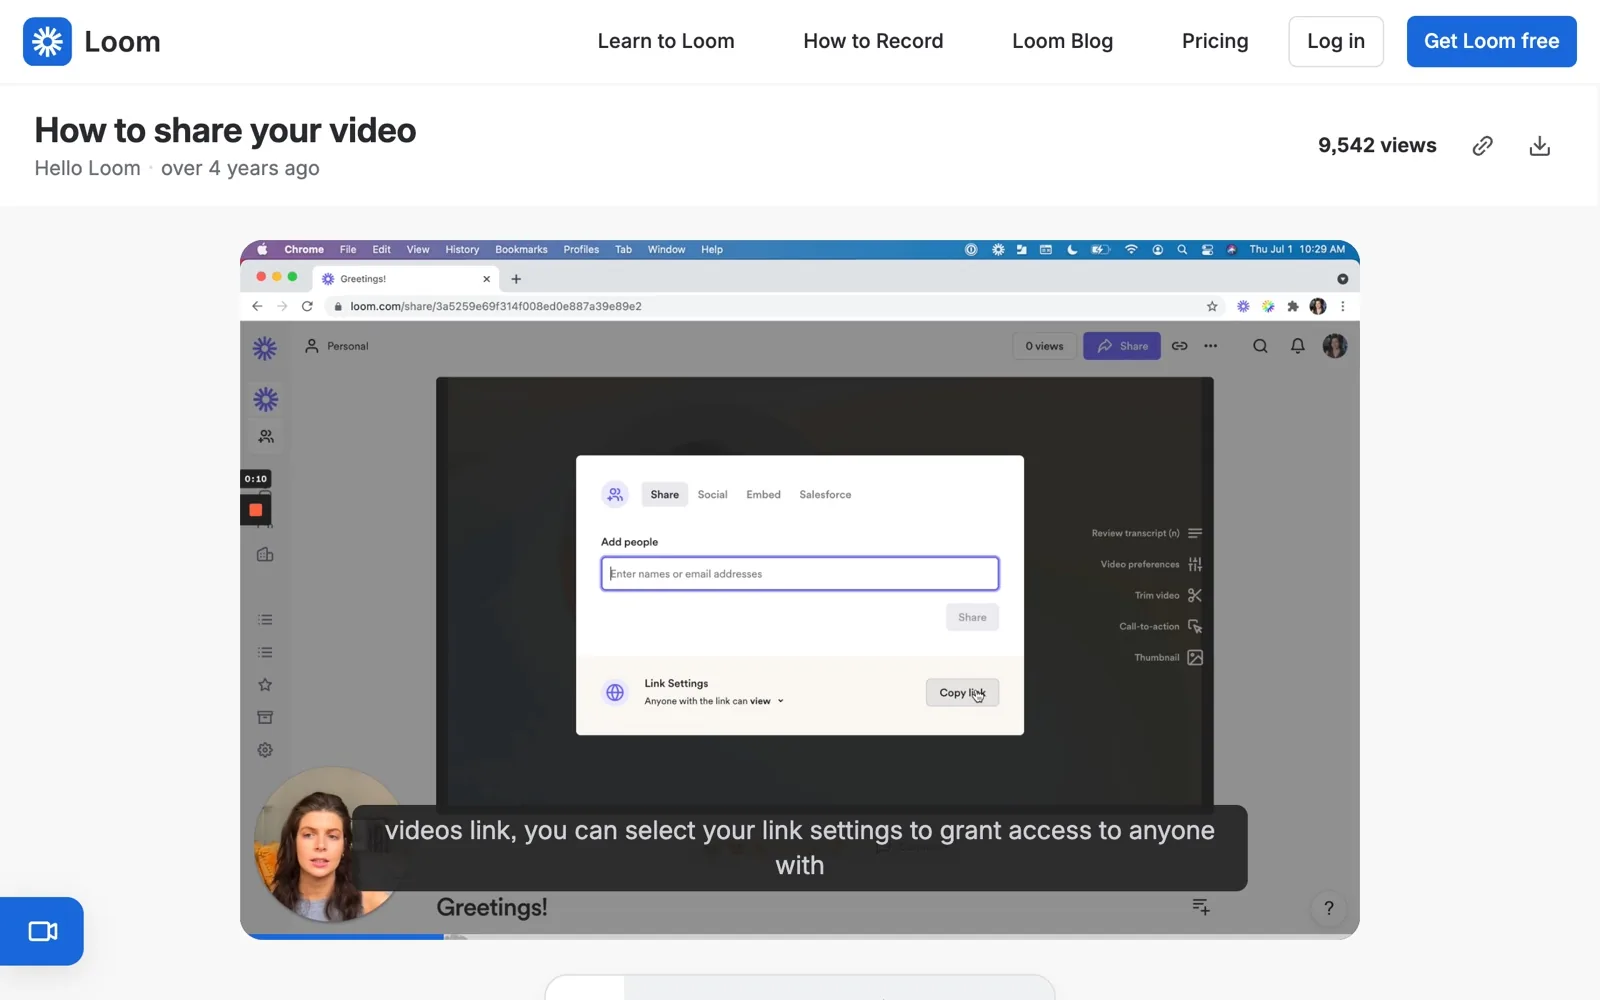Click the user avatar in Loom toolbar
The width and height of the screenshot is (1600, 1000).
pos(1335,346)
